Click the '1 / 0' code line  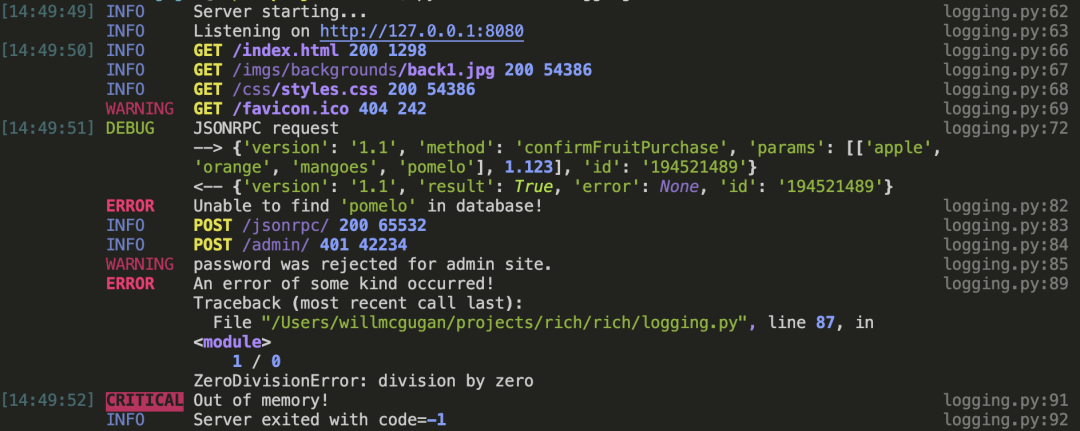(x=256, y=361)
